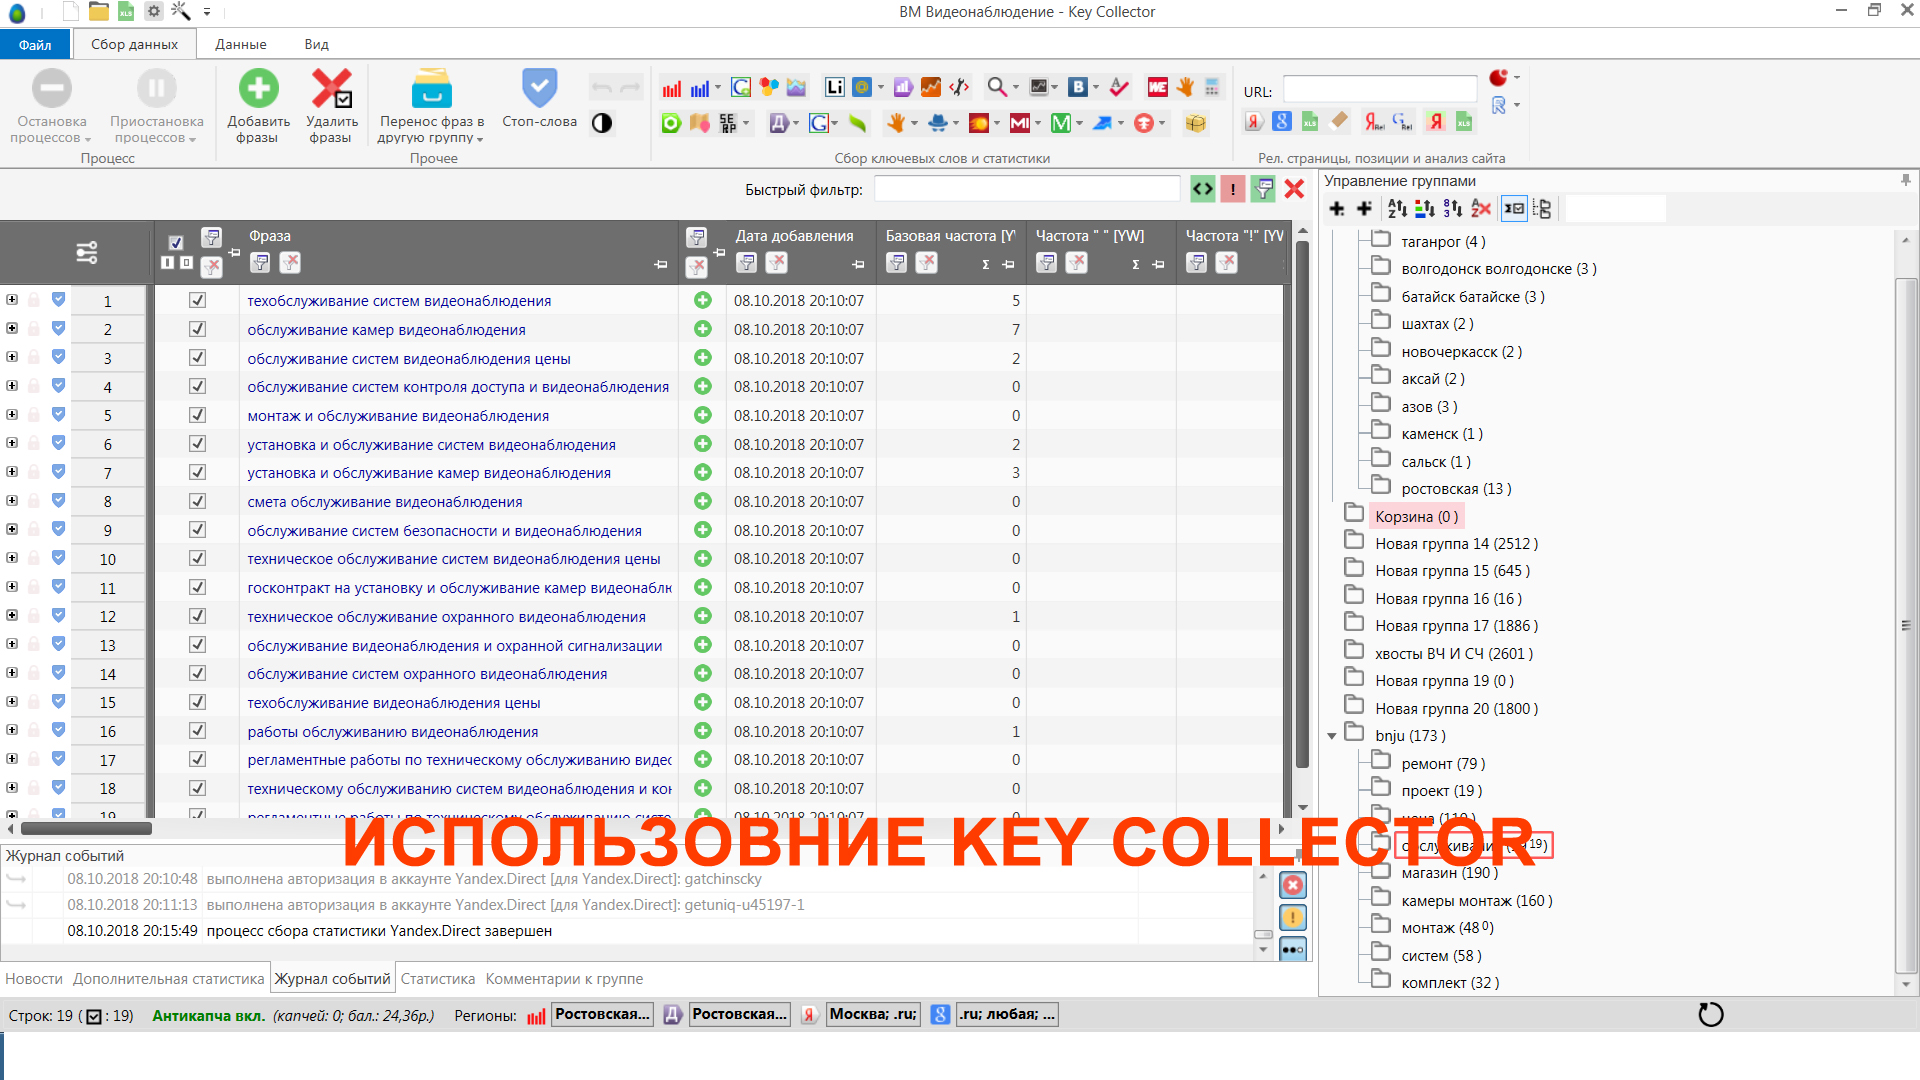1920x1080 pixels.
Task: Click the red Yandex Wordstat bars icon
Action: (x=672, y=88)
